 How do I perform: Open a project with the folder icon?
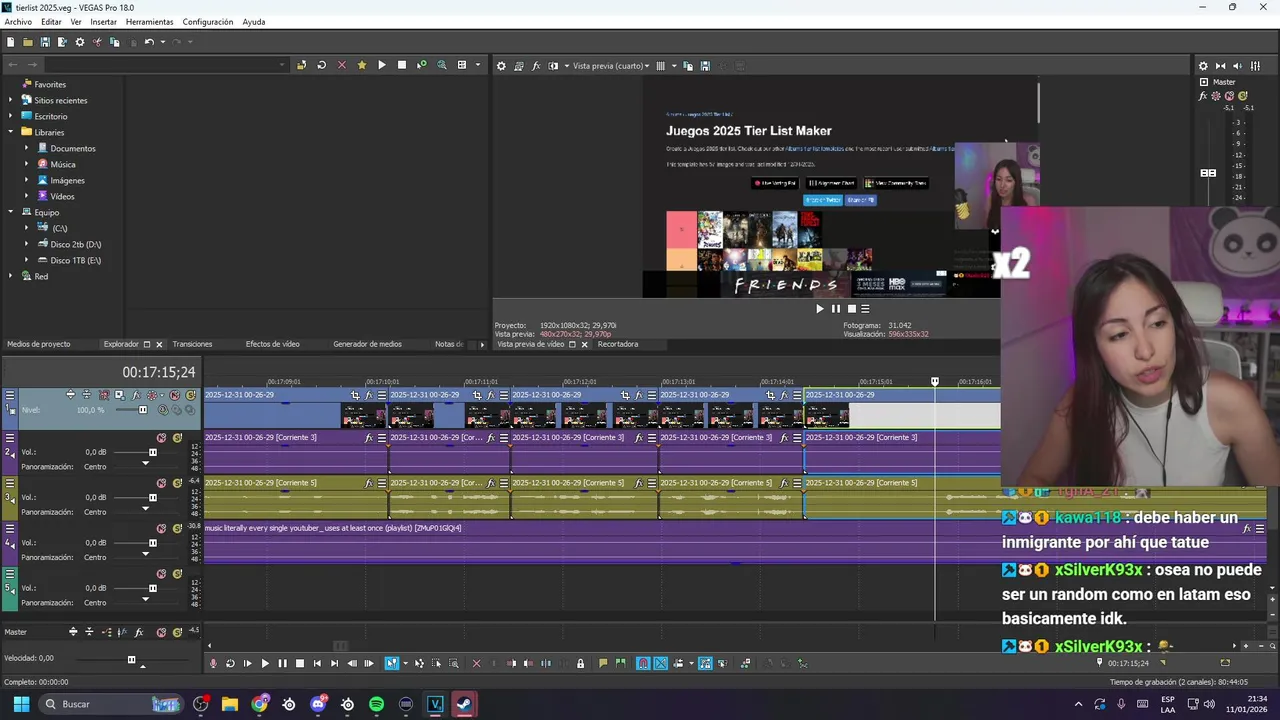(x=28, y=42)
